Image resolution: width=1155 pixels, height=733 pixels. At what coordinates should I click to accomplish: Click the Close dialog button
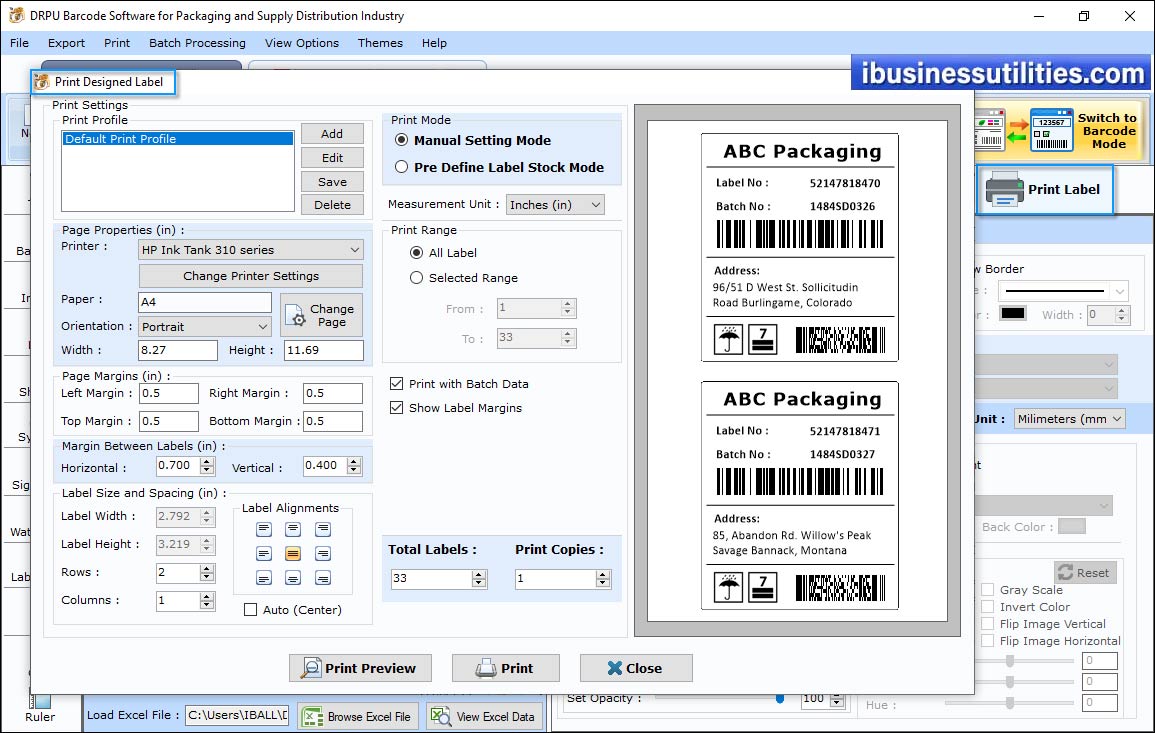pos(636,668)
